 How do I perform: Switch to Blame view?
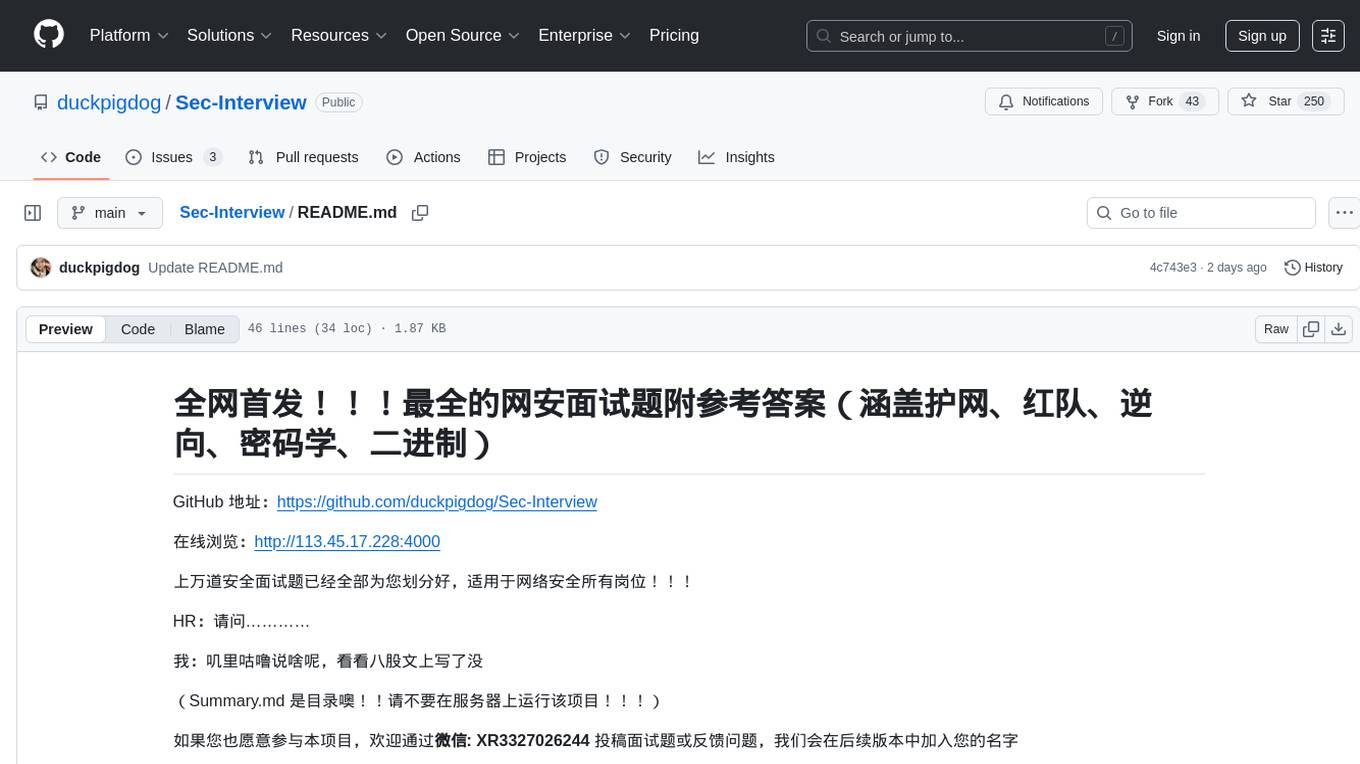(204, 329)
